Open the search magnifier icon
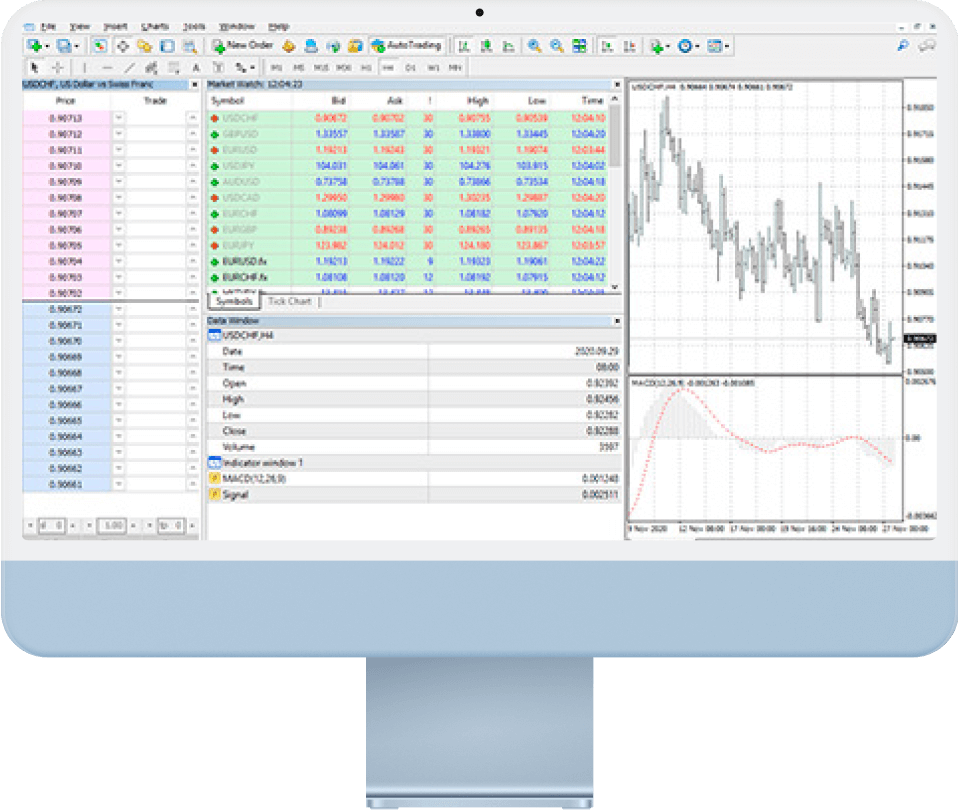 coord(903,46)
